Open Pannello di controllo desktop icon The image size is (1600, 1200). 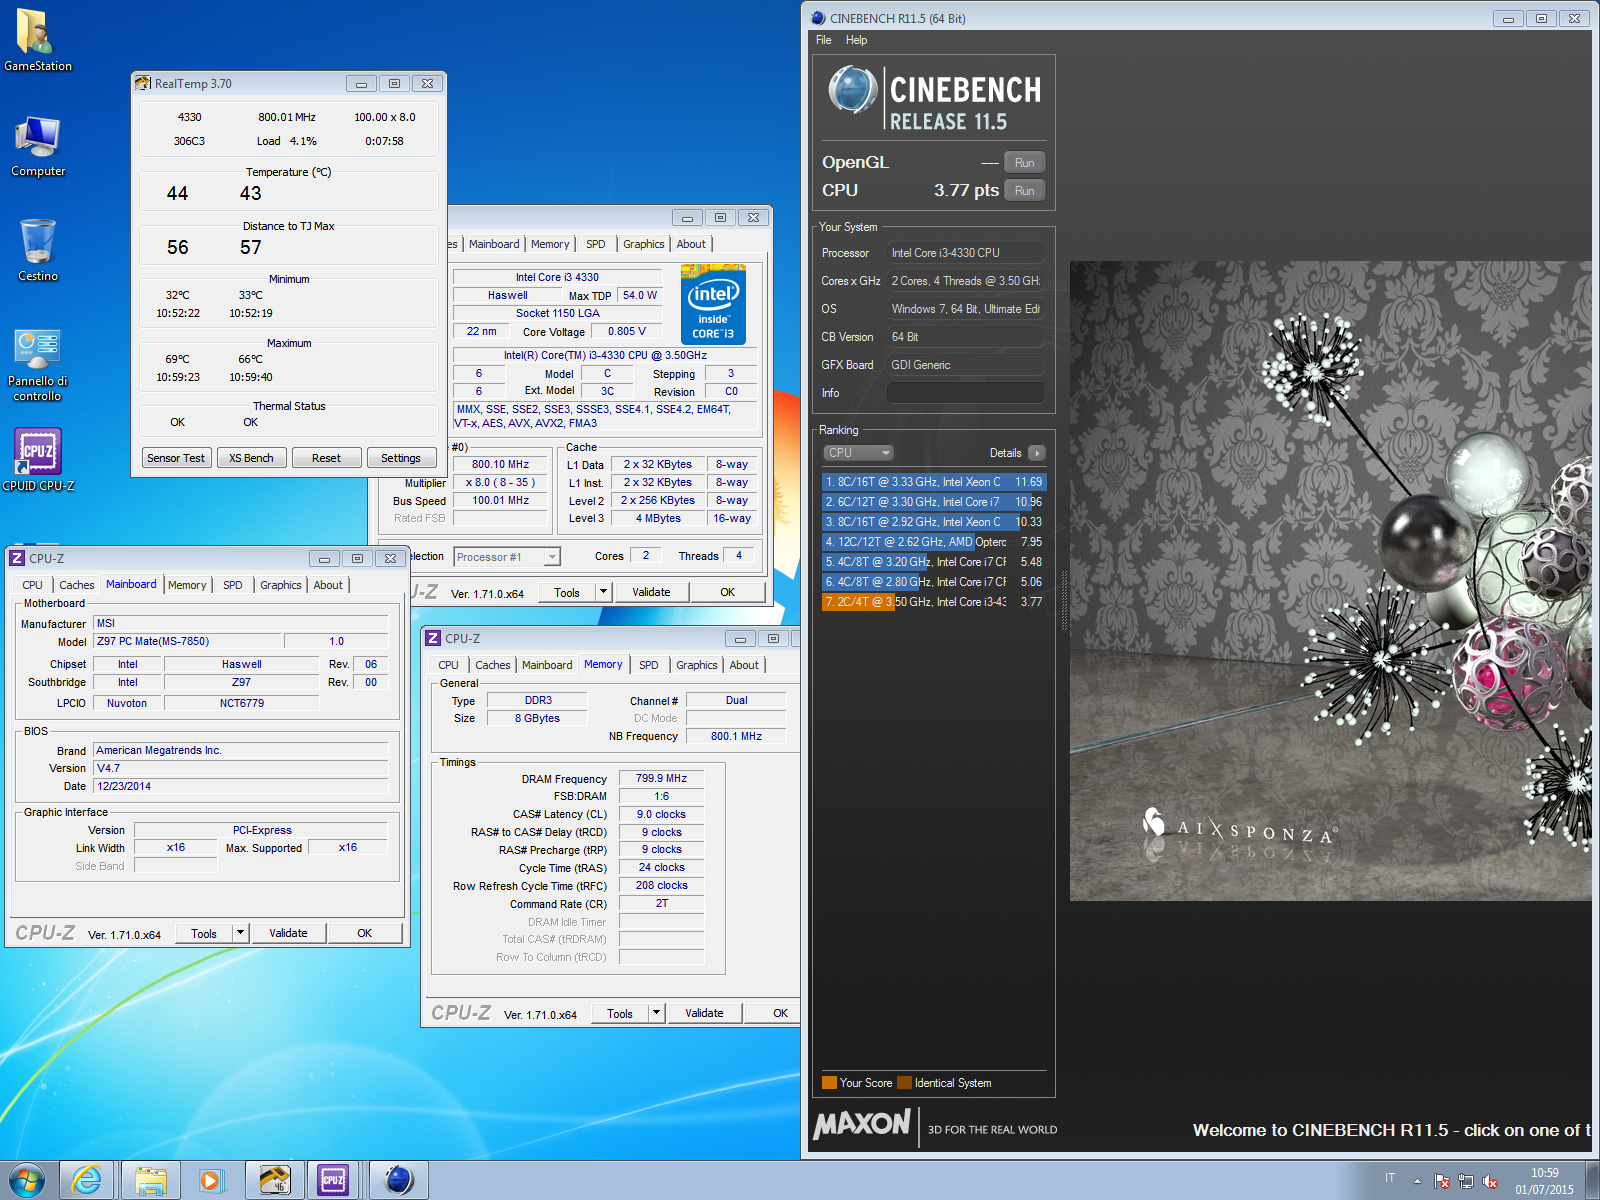click(x=38, y=365)
